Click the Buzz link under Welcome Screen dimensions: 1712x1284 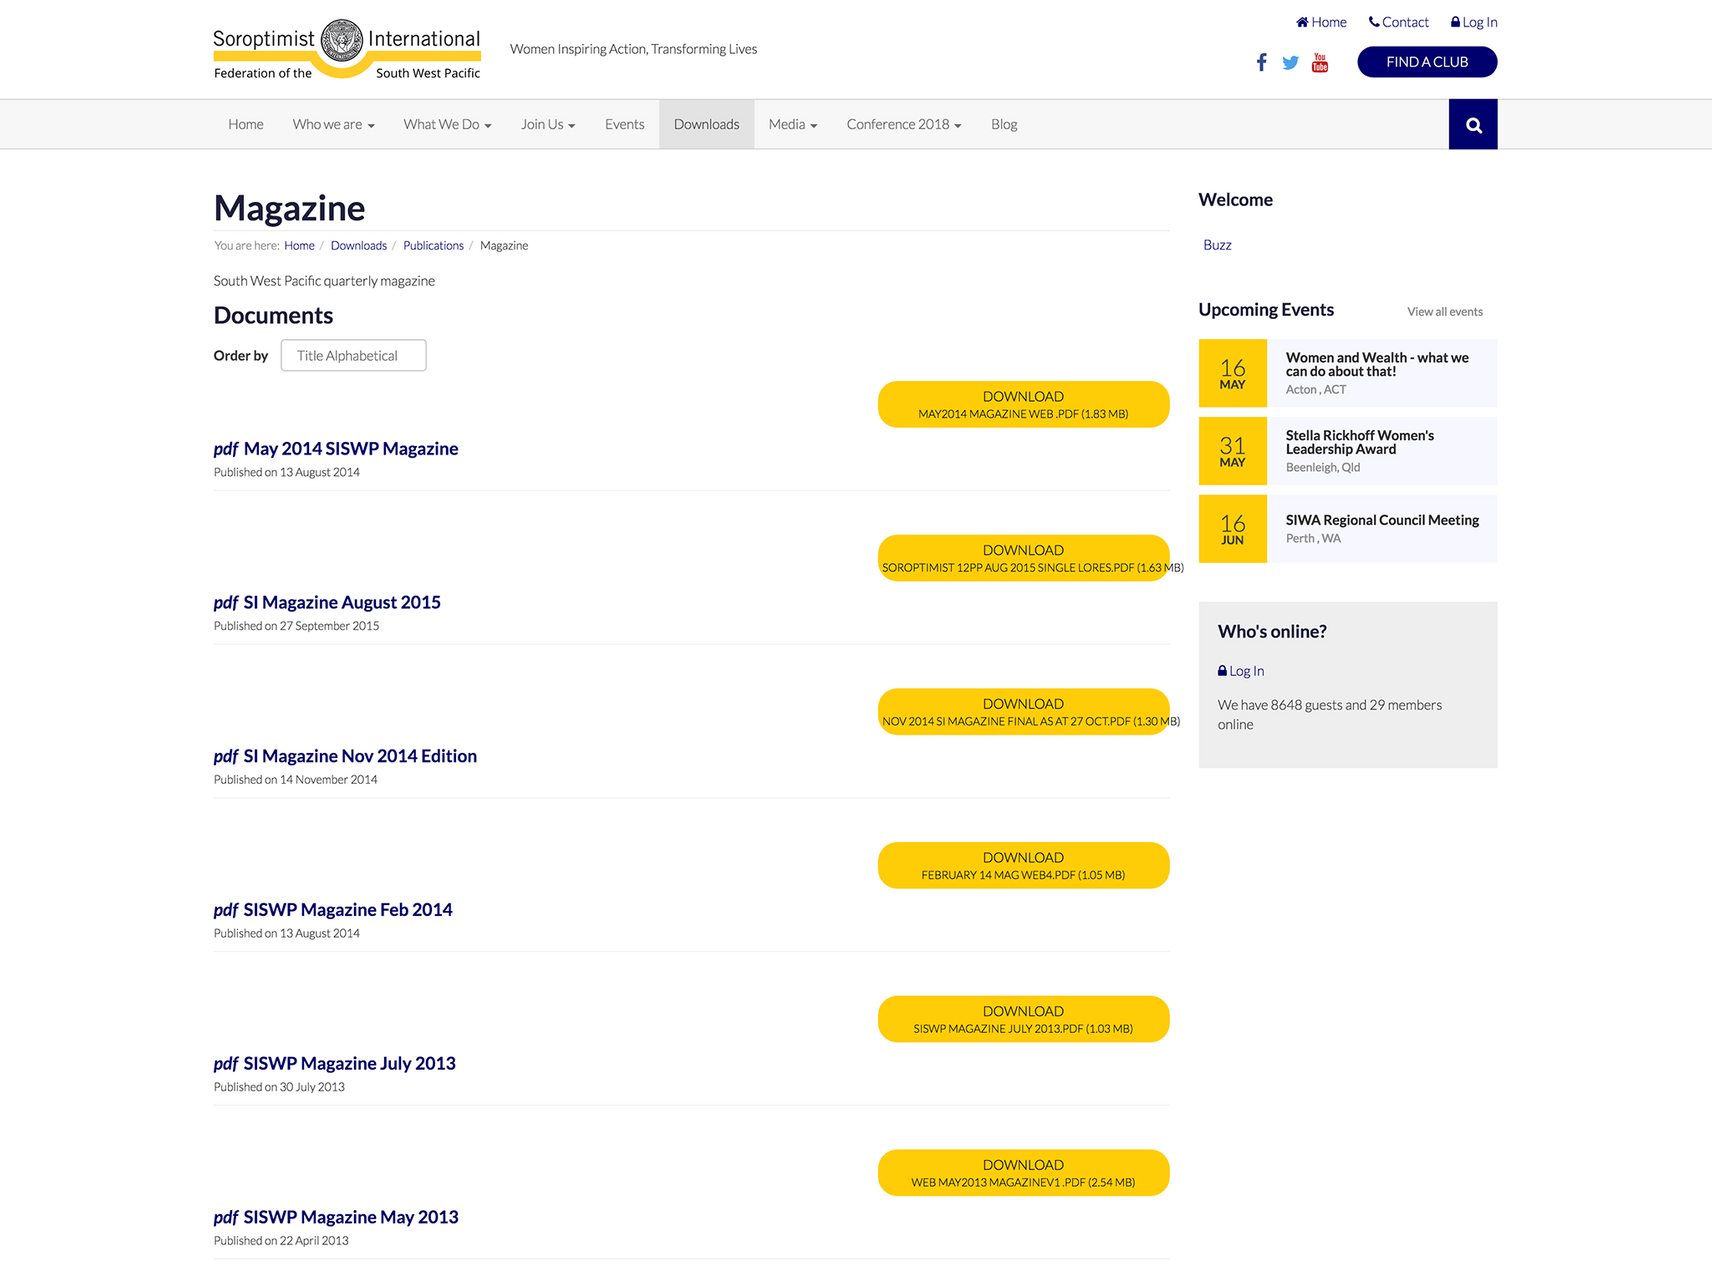pyautogui.click(x=1217, y=245)
